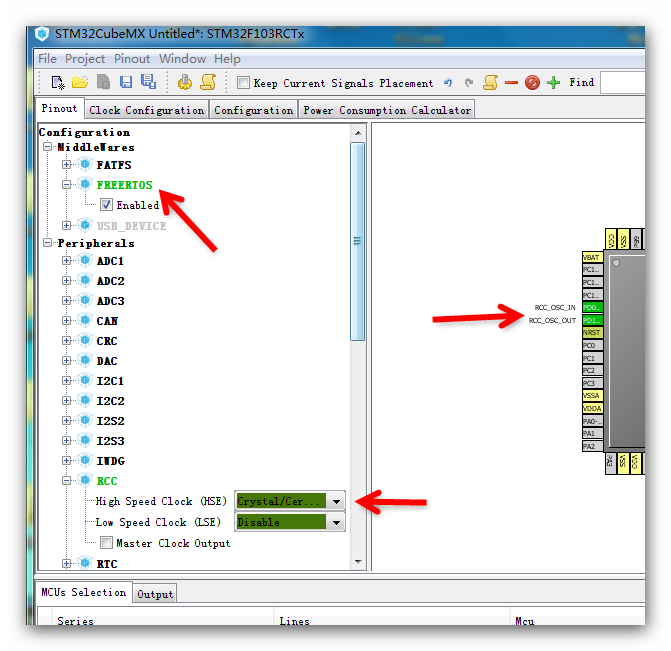
Task: Click the VBAT pin on the chip
Action: (x=592, y=257)
